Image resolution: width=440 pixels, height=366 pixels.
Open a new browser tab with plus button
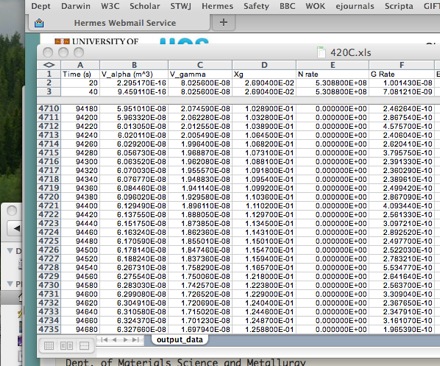(x=224, y=23)
